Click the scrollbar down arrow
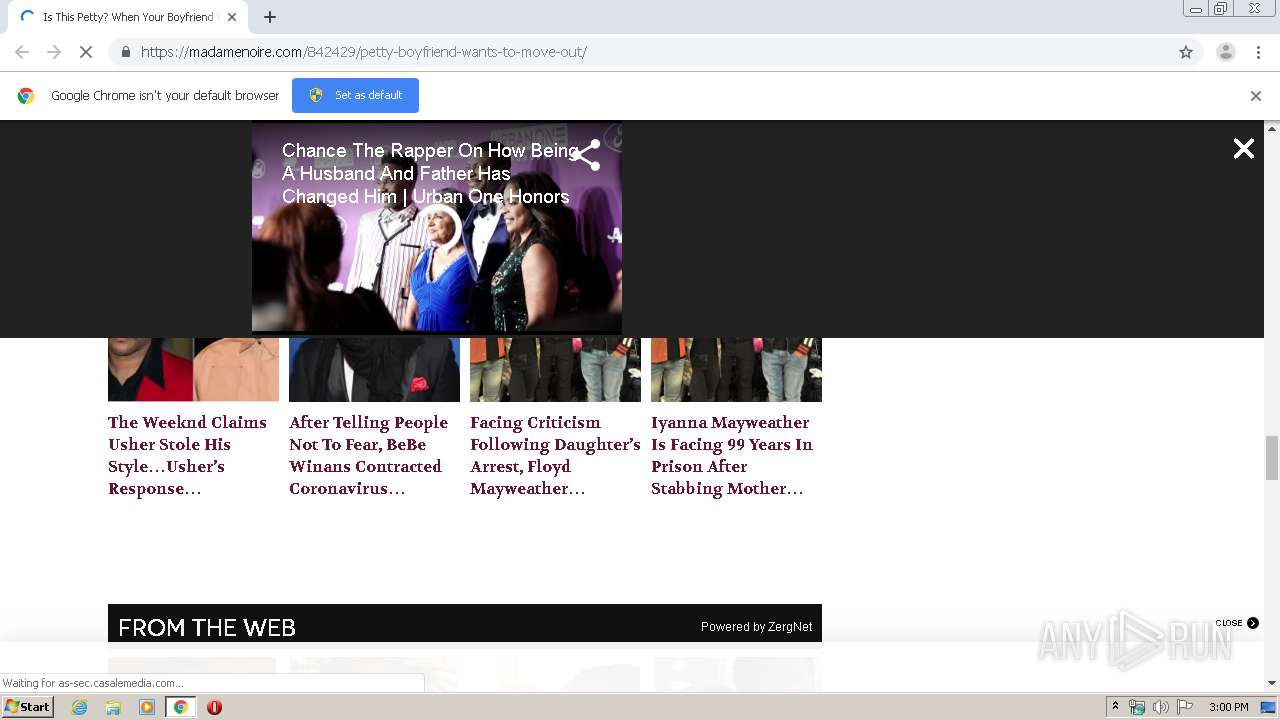 (x=1272, y=683)
